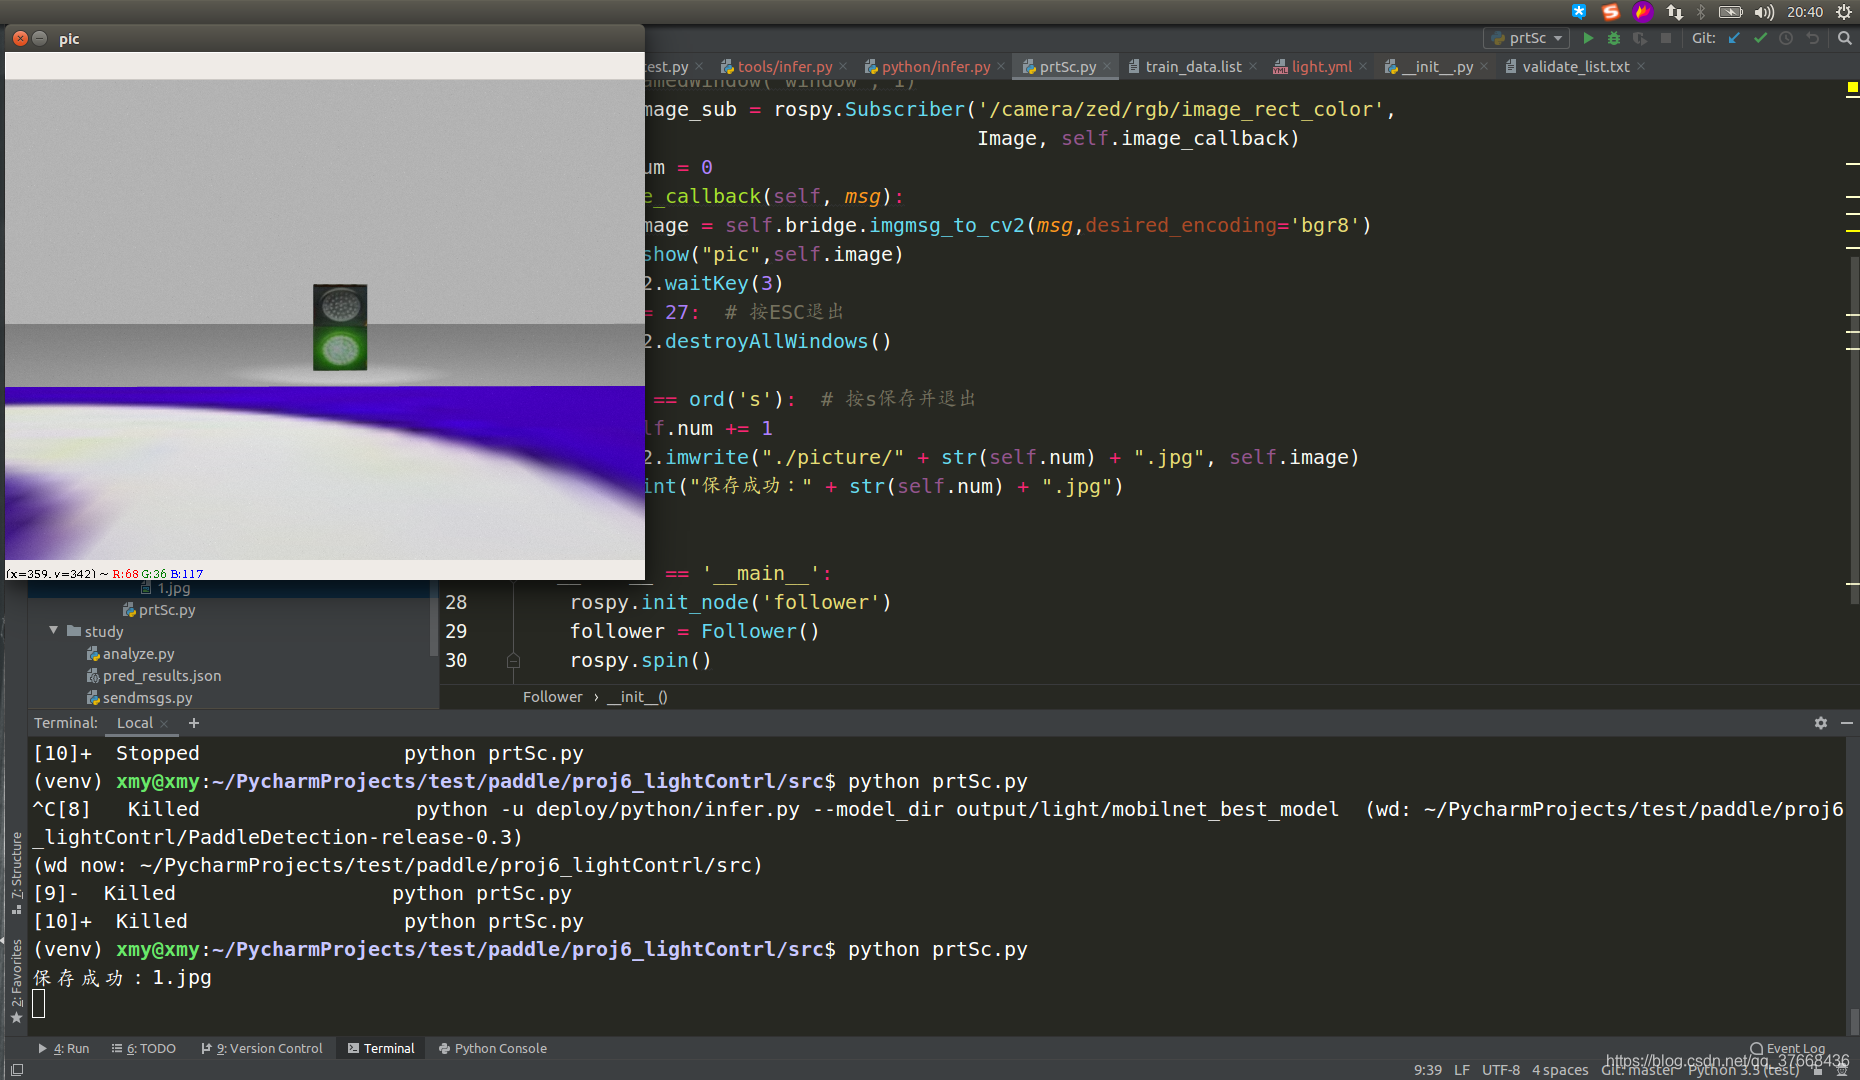The image size is (1860, 1080).
Task: Close the tools/infer.py tab
Action: pos(843,67)
